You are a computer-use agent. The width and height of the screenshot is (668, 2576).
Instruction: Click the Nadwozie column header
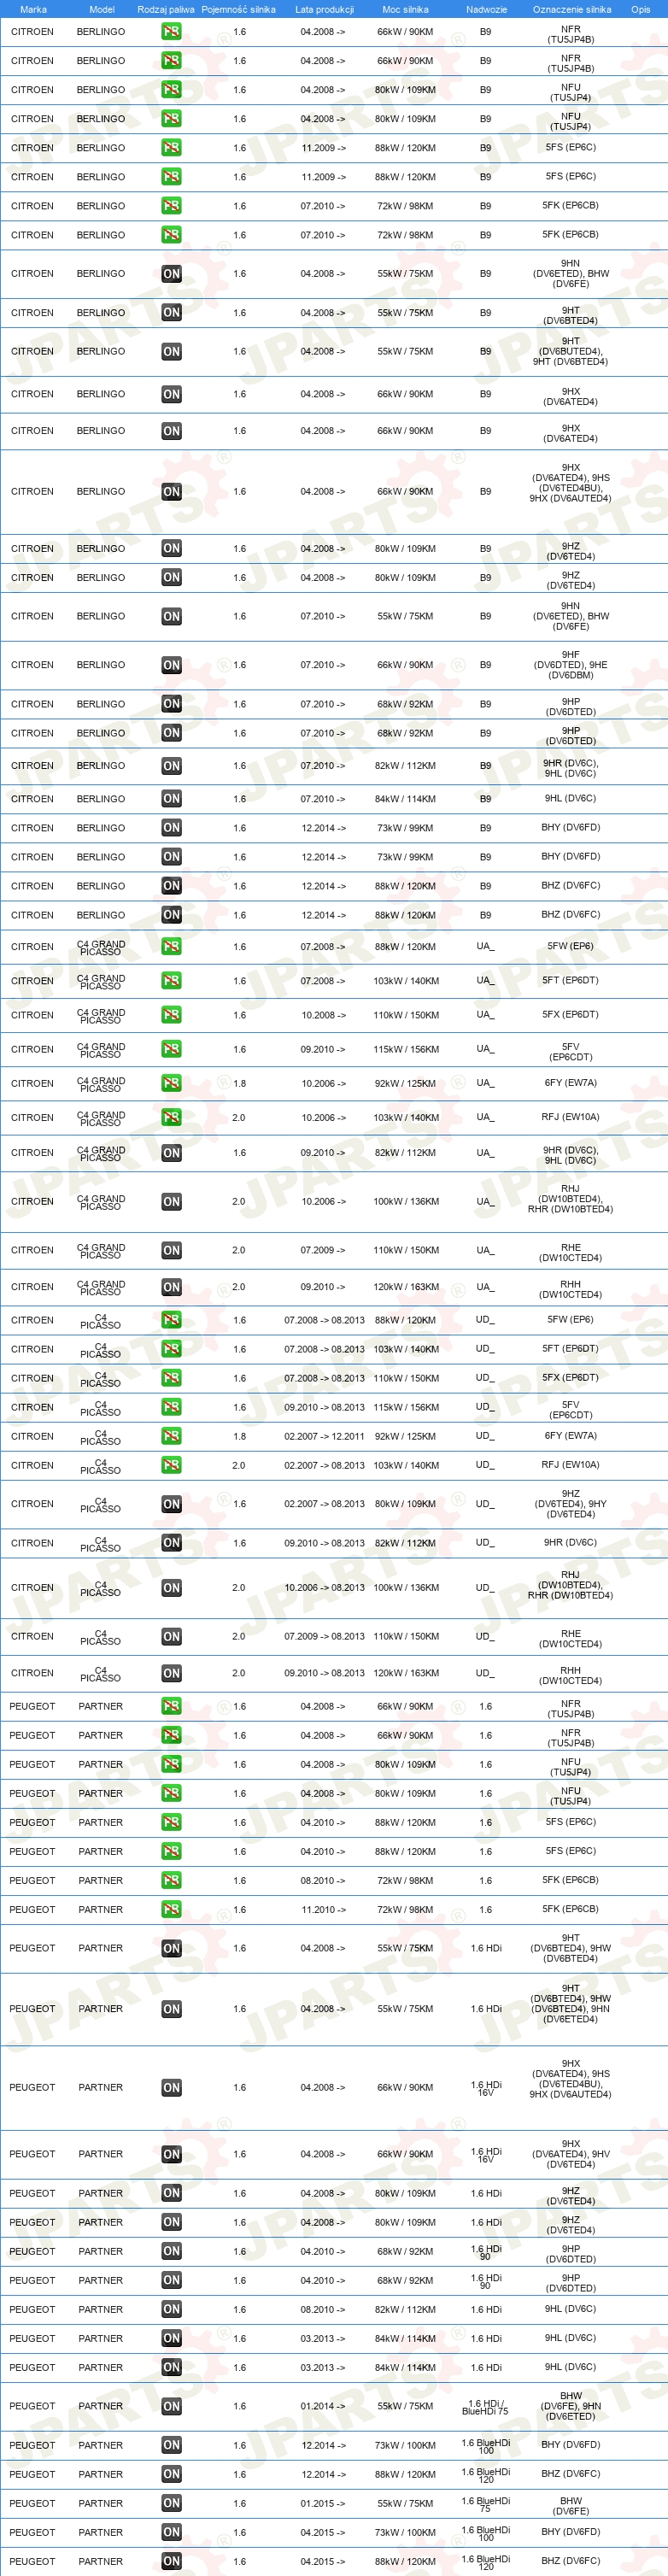pos(486,9)
